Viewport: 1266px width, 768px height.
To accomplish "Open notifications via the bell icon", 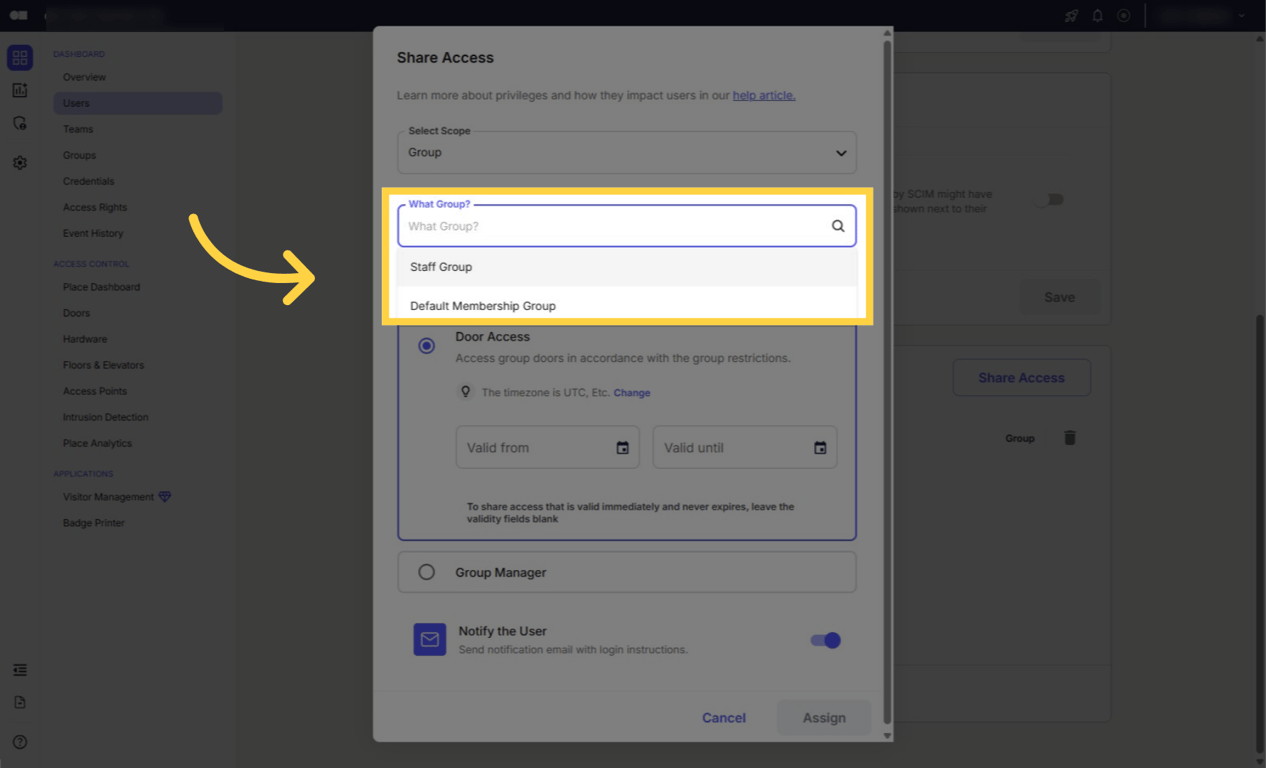I will [x=1097, y=15].
